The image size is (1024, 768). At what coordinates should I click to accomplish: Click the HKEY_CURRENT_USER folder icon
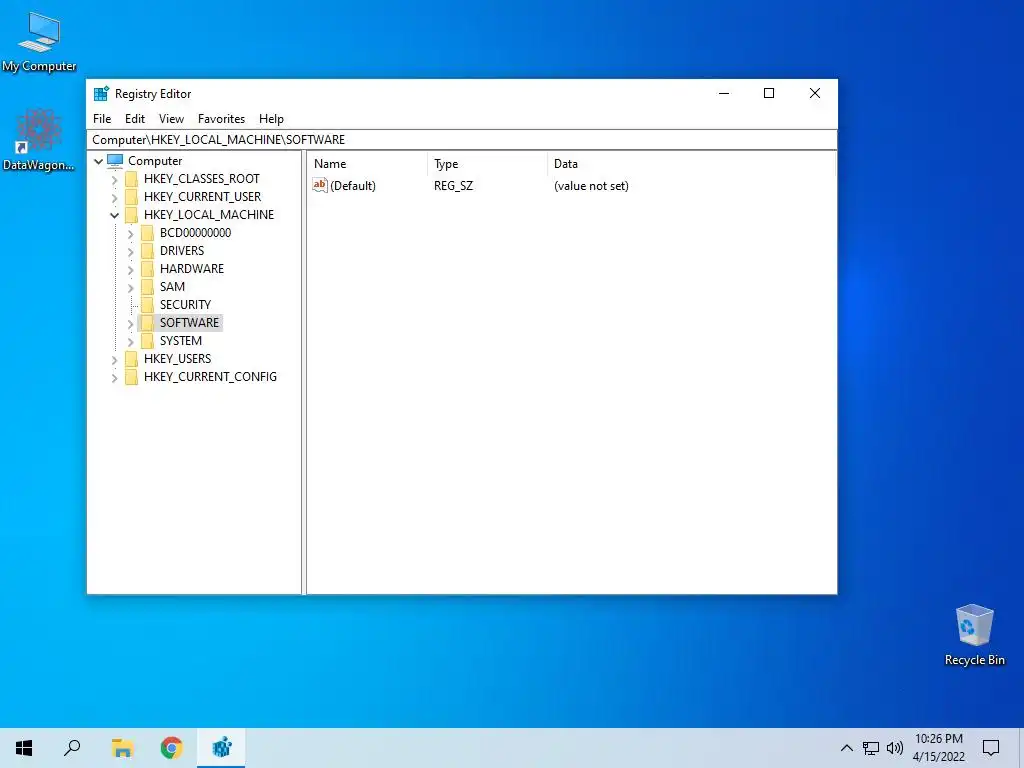pos(131,197)
